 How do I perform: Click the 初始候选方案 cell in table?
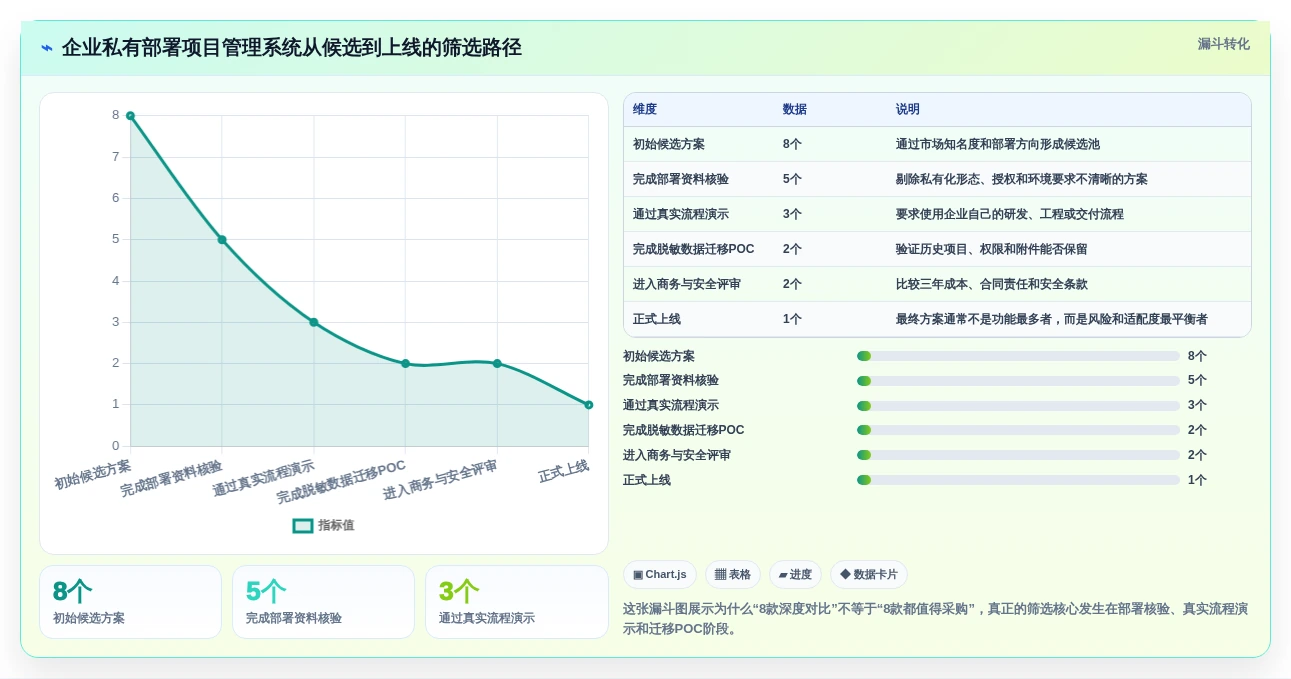coord(669,145)
